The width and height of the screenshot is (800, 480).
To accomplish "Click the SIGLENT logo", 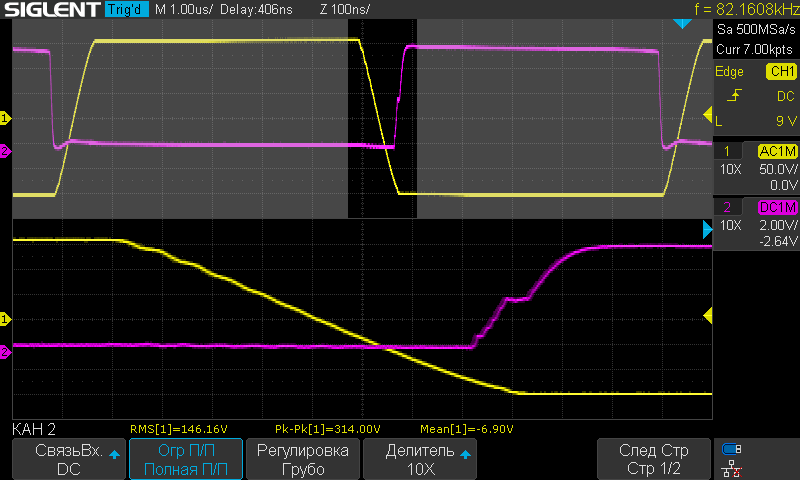I will (x=52, y=9).
